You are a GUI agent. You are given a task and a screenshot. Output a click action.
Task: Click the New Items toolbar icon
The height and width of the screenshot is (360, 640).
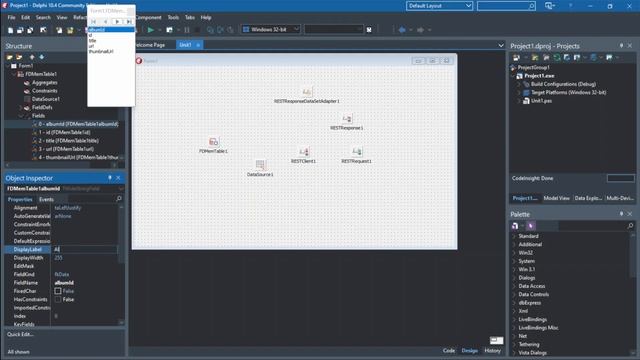10,30
